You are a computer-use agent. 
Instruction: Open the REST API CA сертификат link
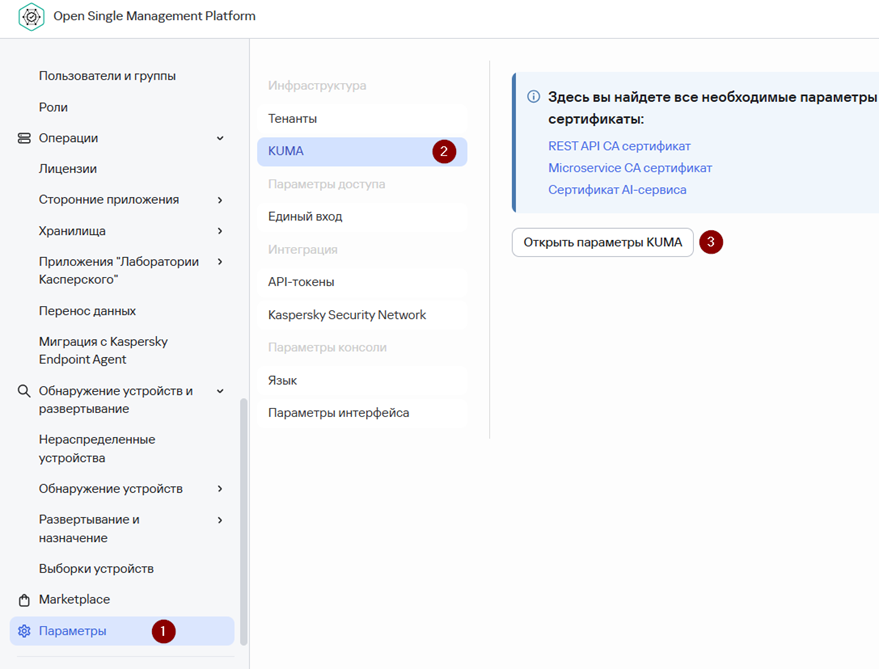[619, 146]
